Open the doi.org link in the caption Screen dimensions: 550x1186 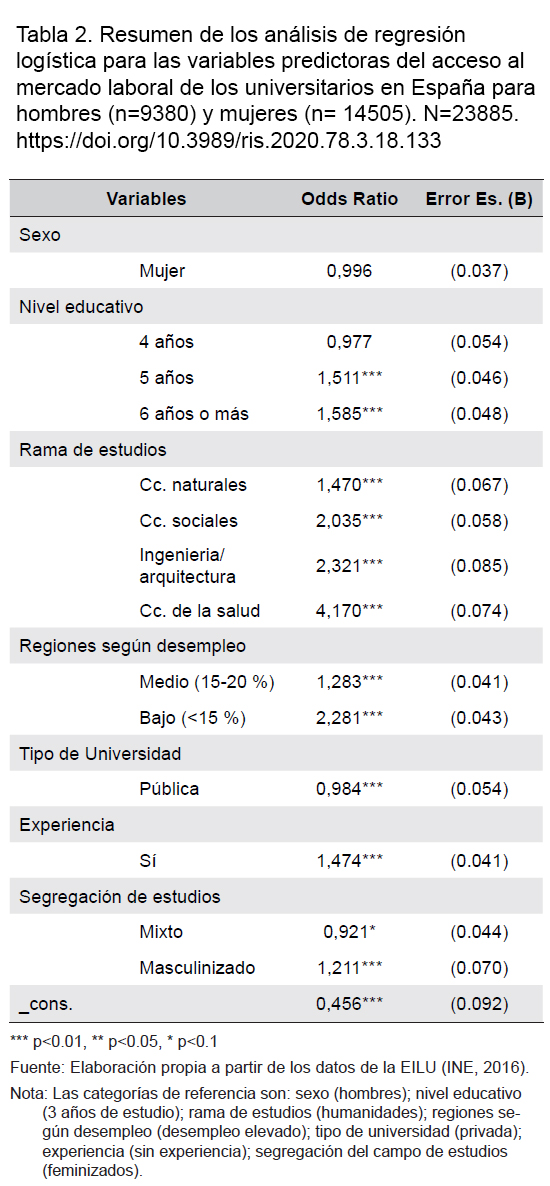point(229,141)
